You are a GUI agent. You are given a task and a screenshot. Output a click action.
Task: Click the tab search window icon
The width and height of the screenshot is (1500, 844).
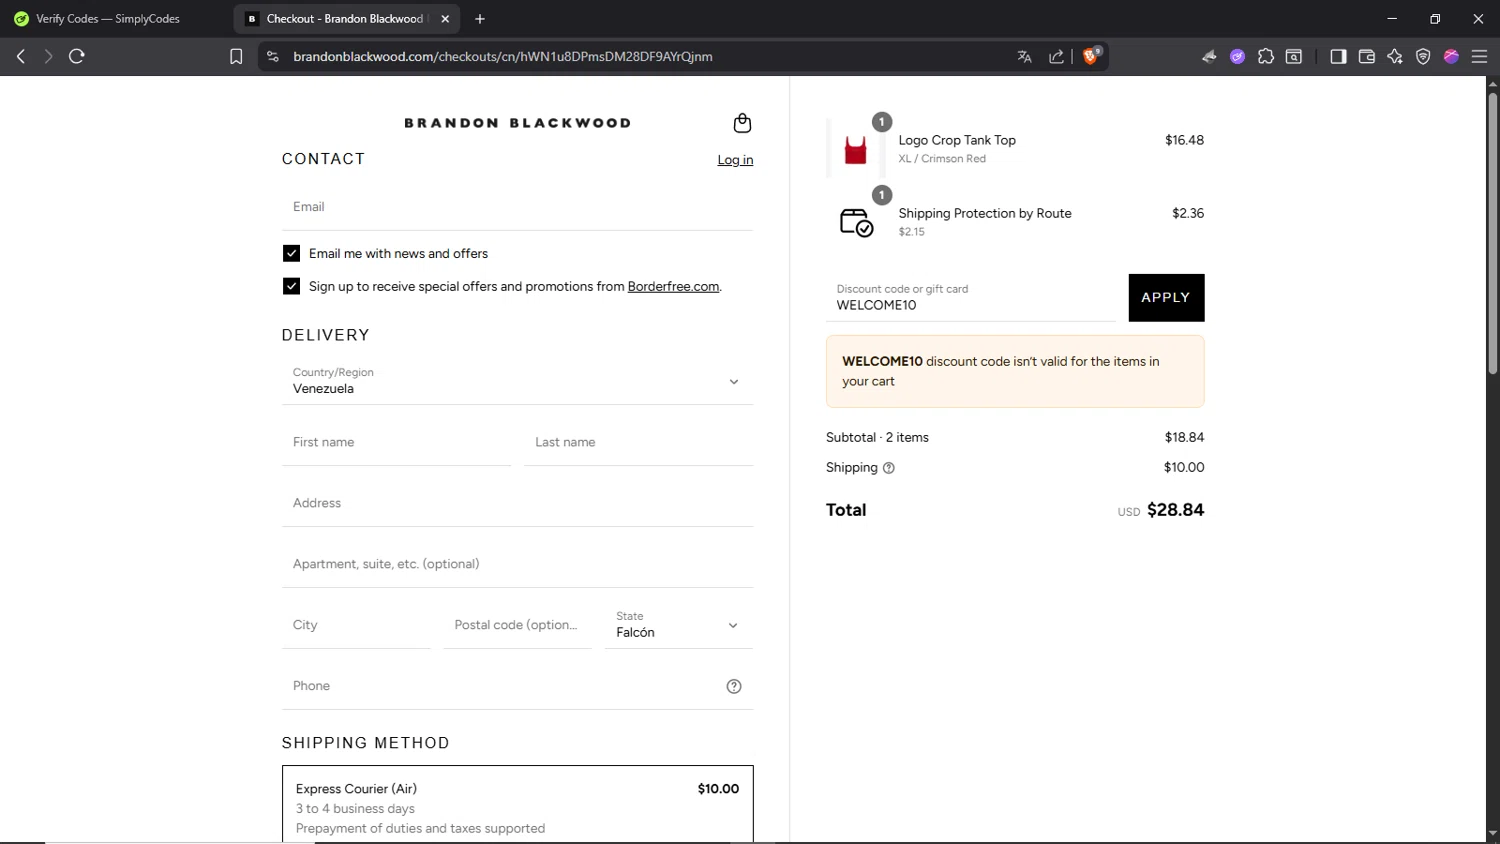(x=1294, y=57)
